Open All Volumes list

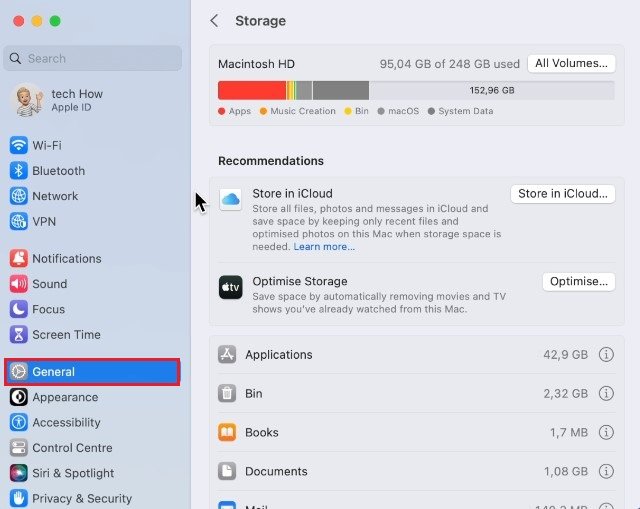coord(570,63)
